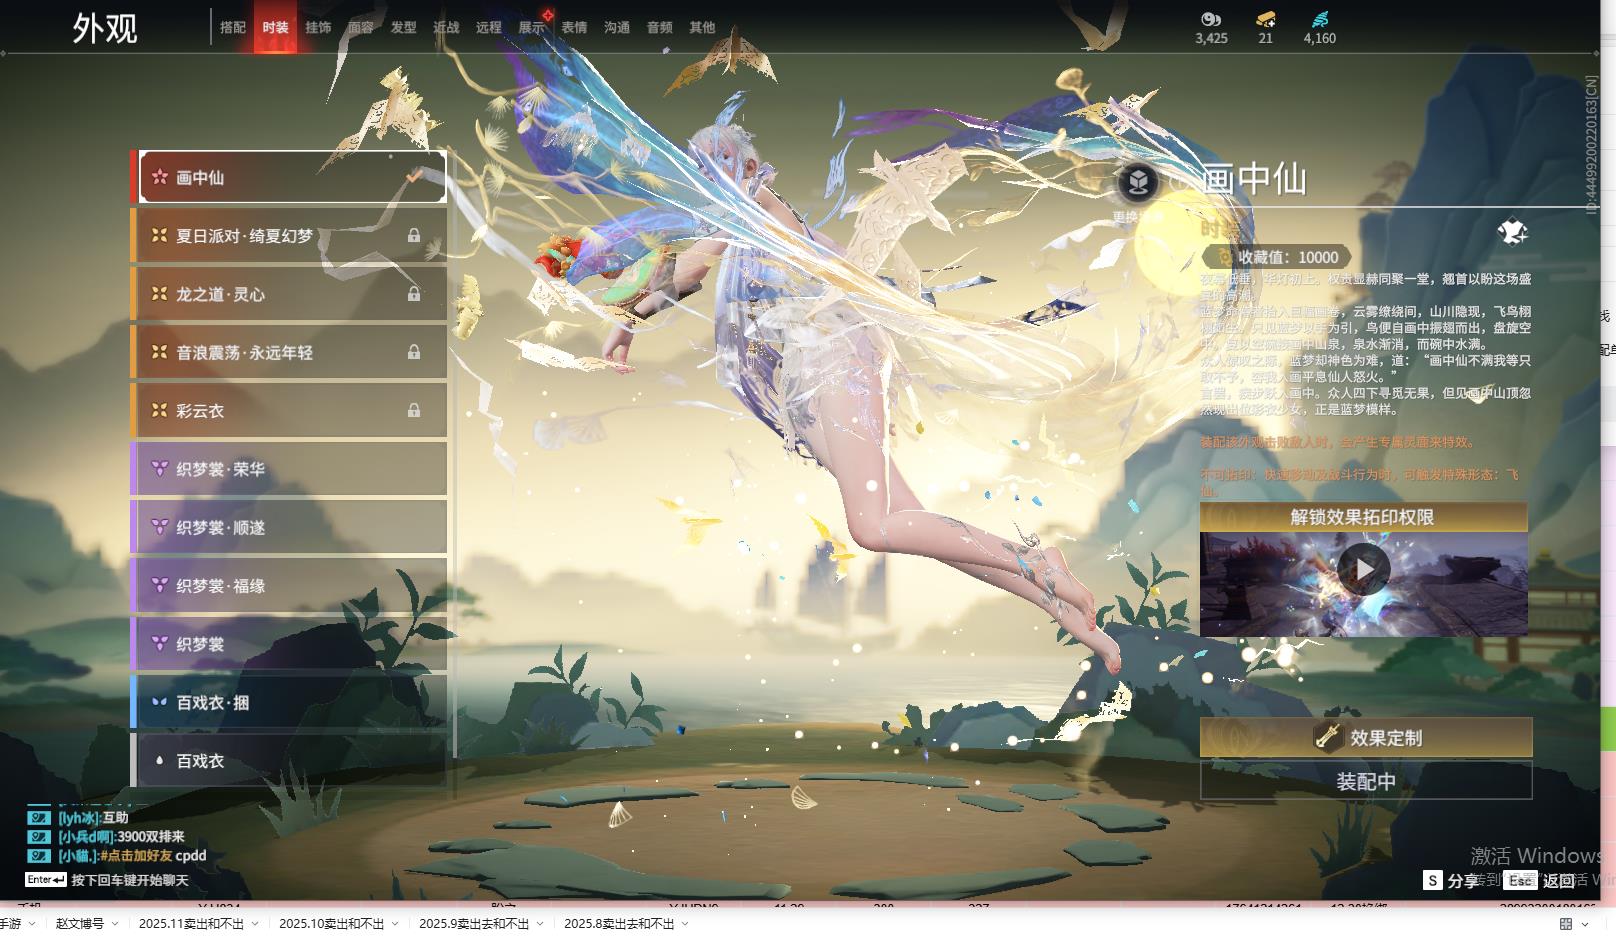Click the wand icon on 效果定制
This screenshot has height=939, width=1616.
click(1327, 738)
